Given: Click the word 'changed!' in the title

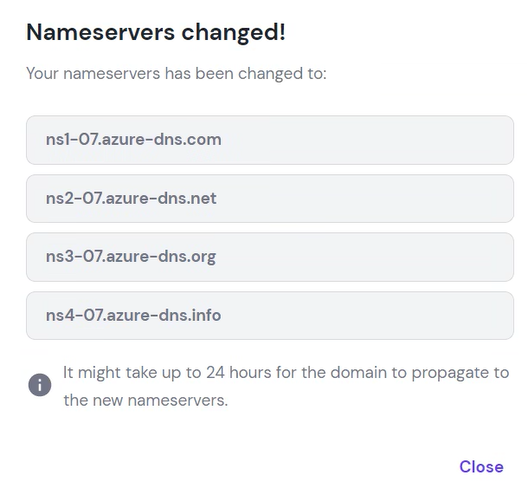Looking at the screenshot, I should (x=233, y=33).
